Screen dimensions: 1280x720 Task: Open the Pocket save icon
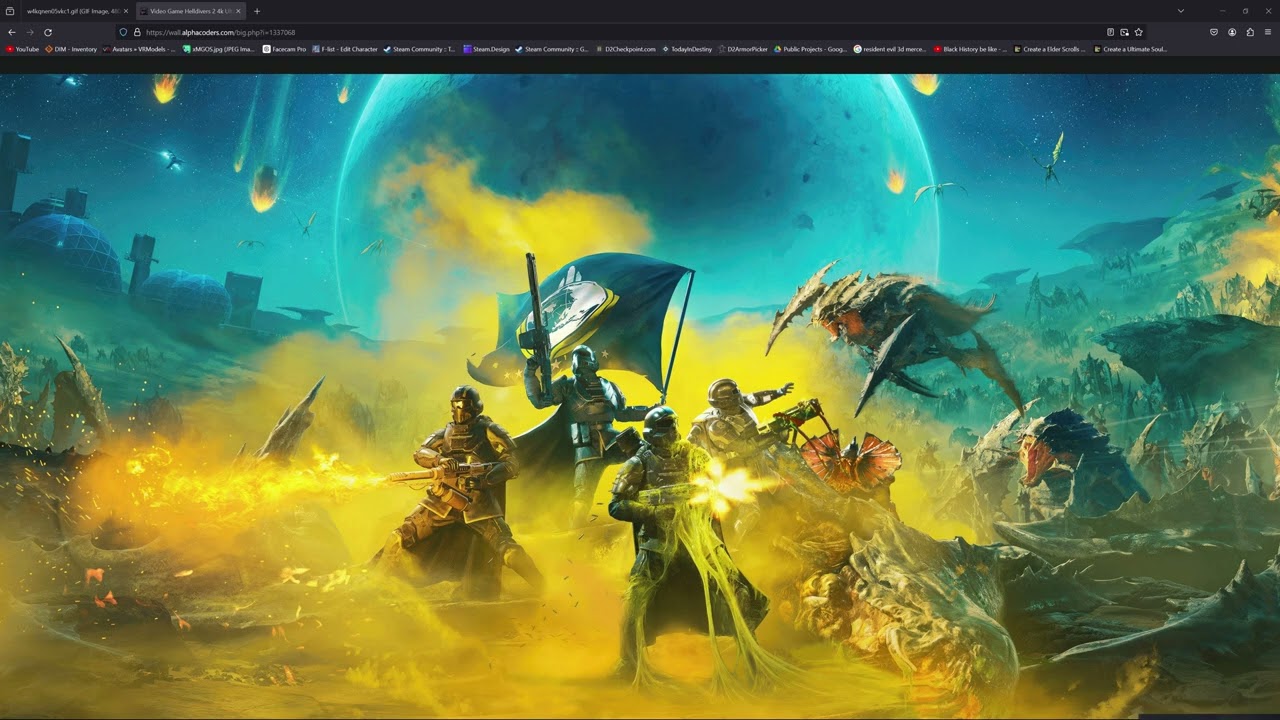tap(1214, 32)
